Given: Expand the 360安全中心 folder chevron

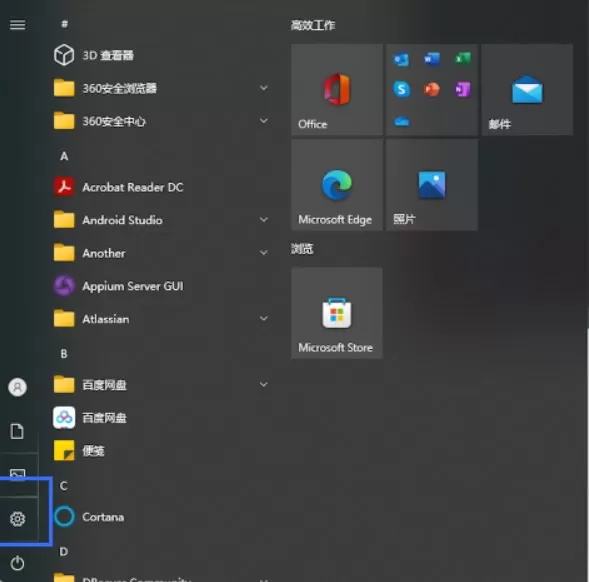Looking at the screenshot, I should pos(264,121).
